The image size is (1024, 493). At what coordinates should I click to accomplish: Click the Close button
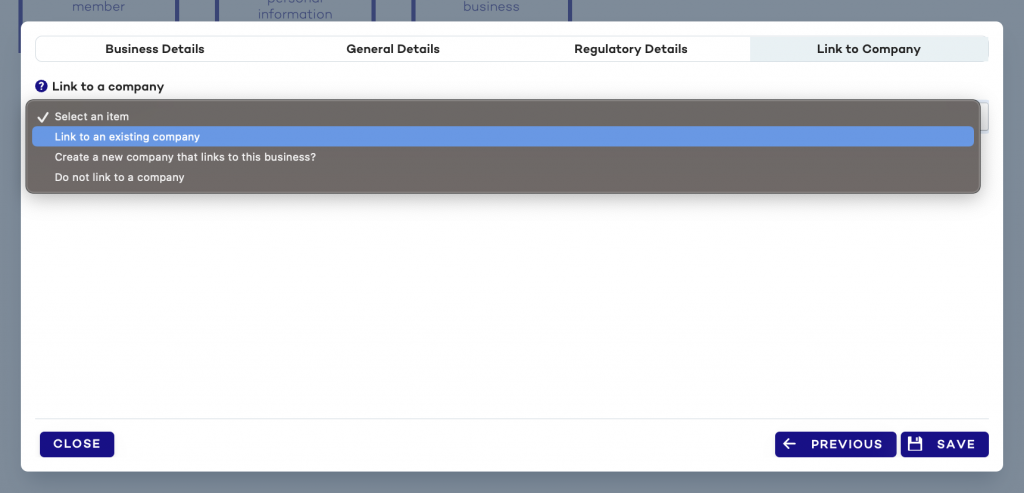(77, 444)
